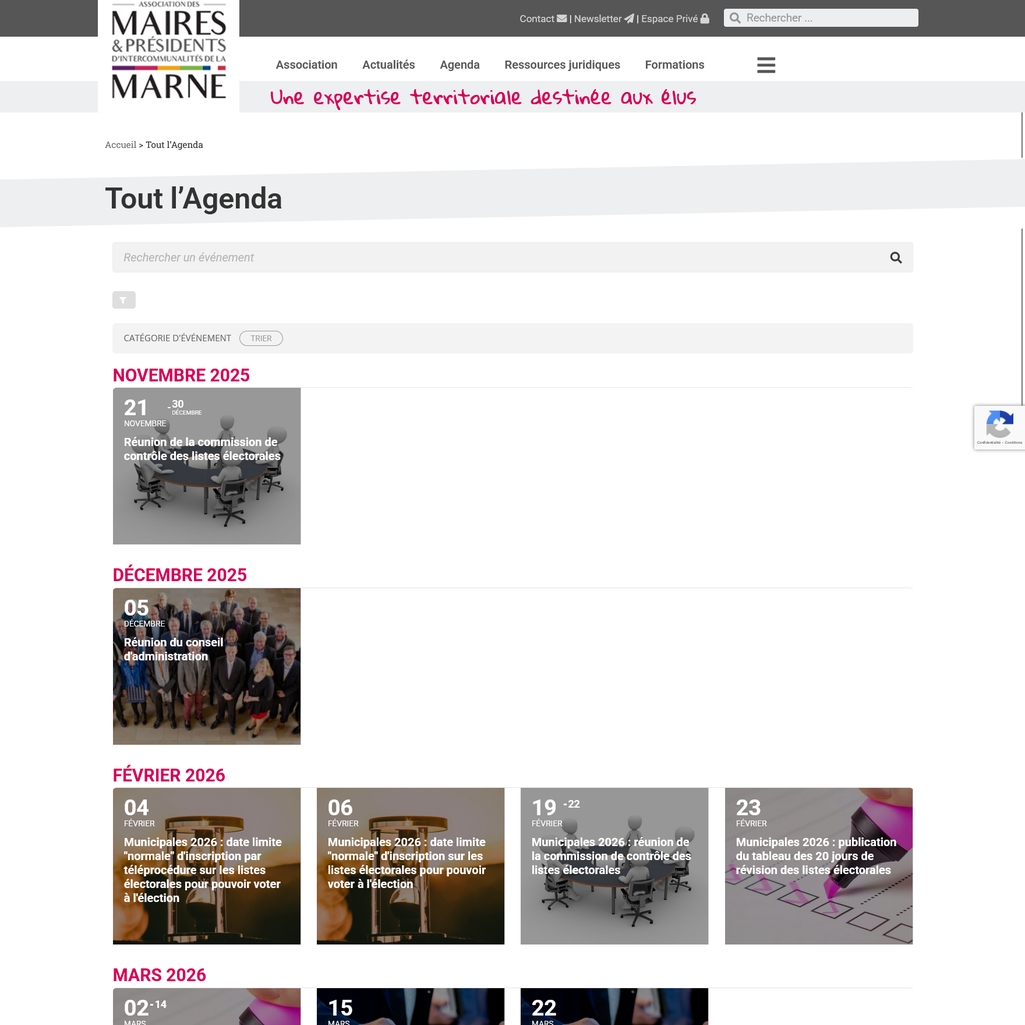Go to Accueil breadcrumb link
The width and height of the screenshot is (1025, 1025).
(120, 145)
